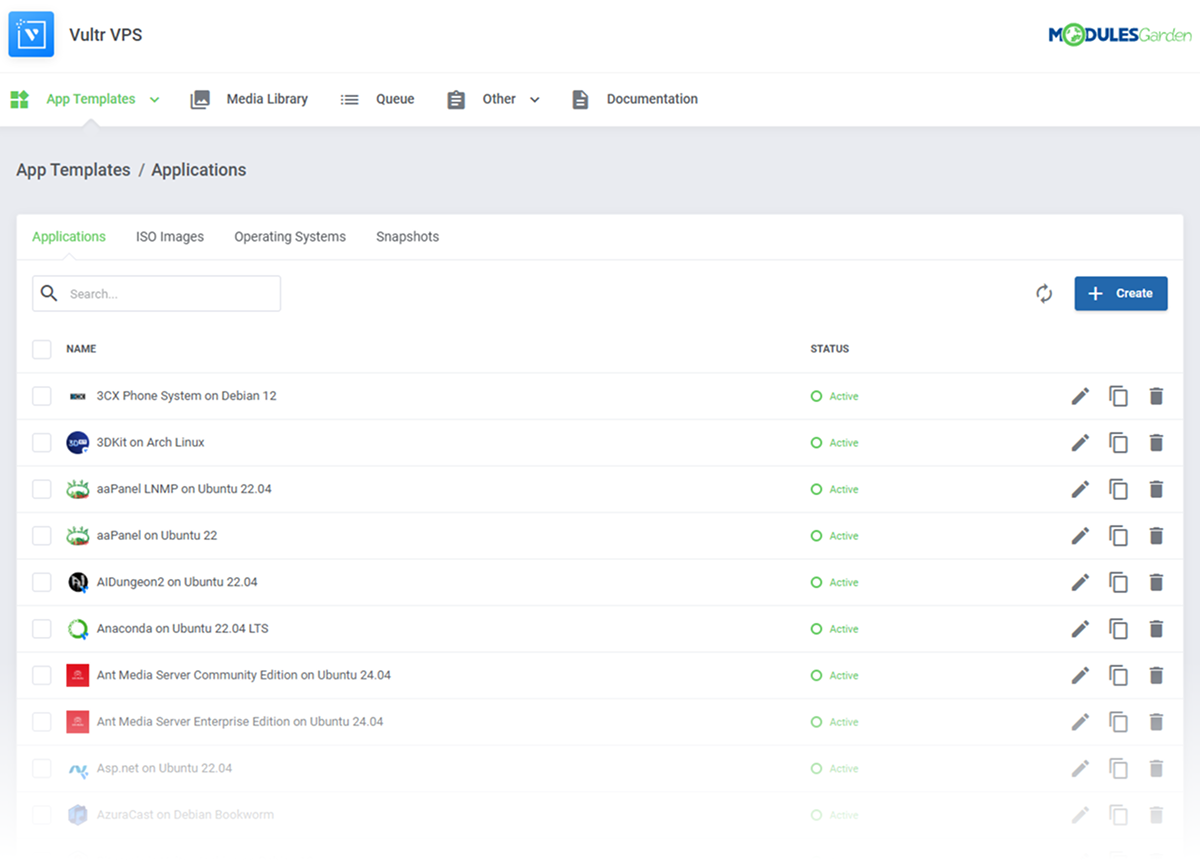Check Ant Media Server Enterprise Edition checkbox
The width and height of the screenshot is (1200, 860).
[42, 721]
